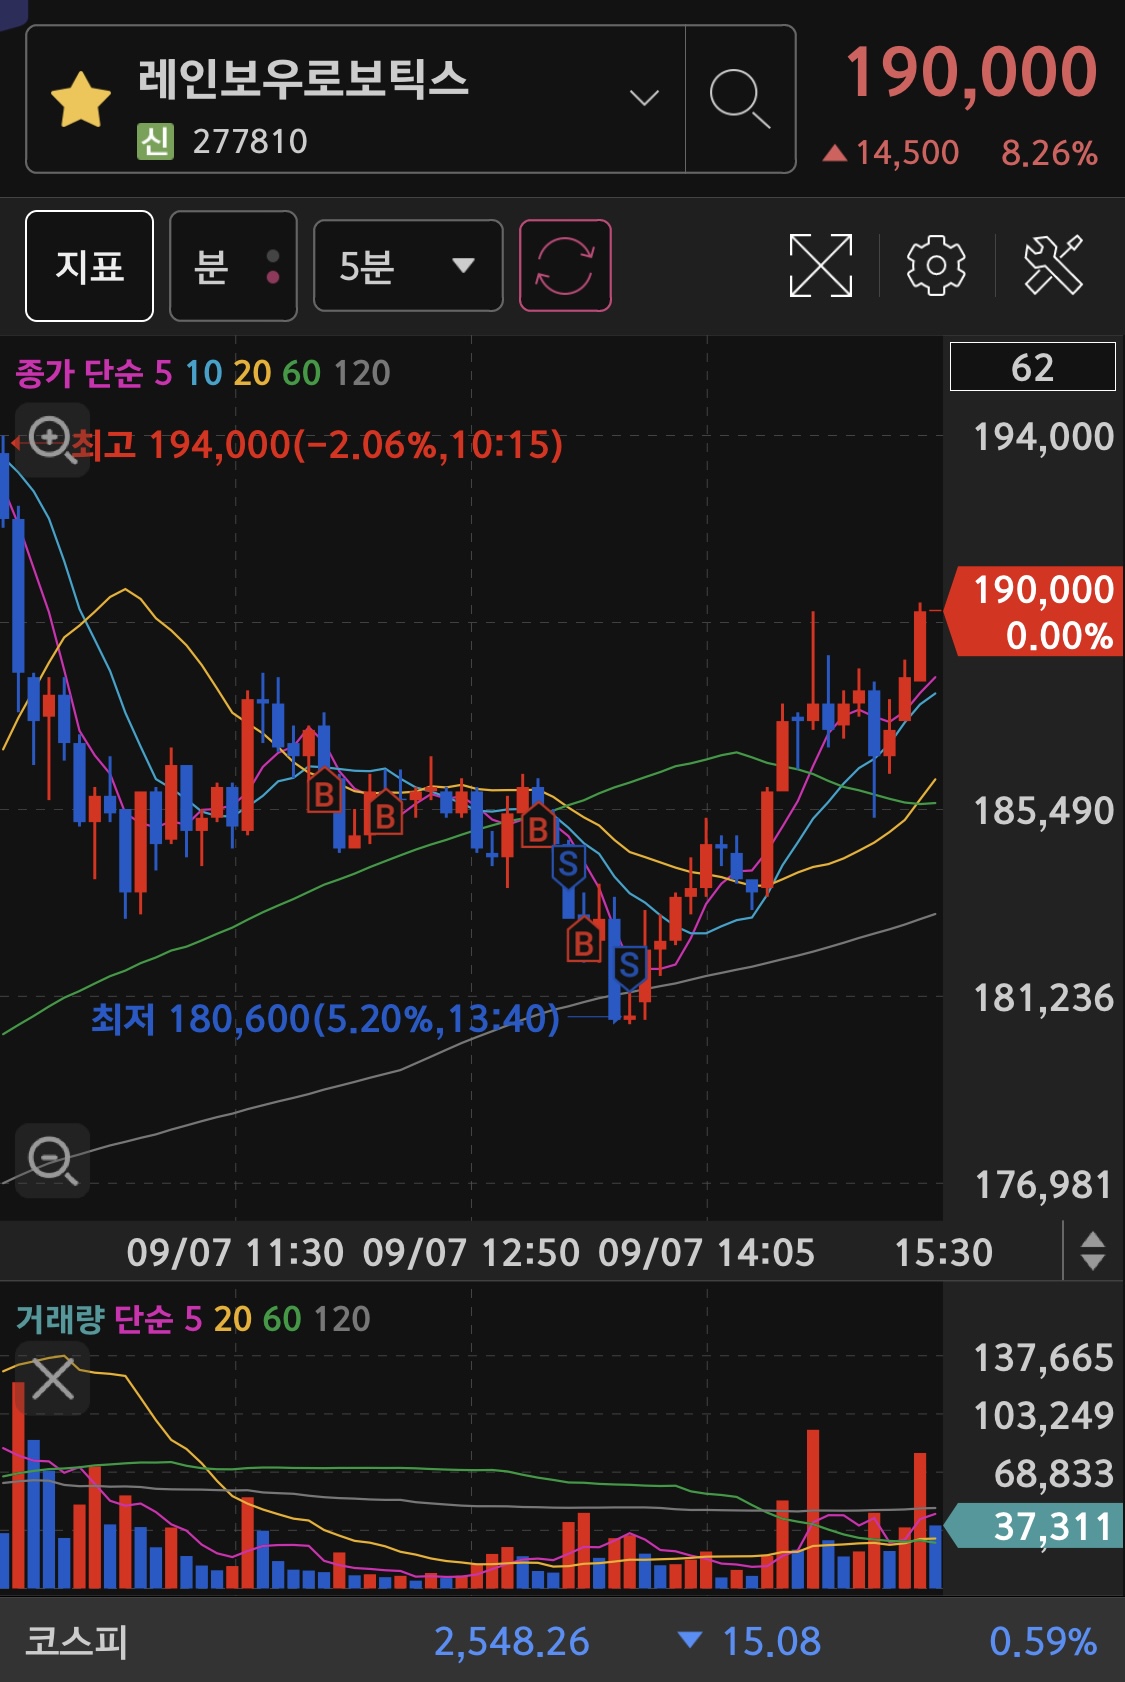This screenshot has height=1682, width=1125.
Task: Refresh the chart with the pink reload icon
Action: point(565,266)
